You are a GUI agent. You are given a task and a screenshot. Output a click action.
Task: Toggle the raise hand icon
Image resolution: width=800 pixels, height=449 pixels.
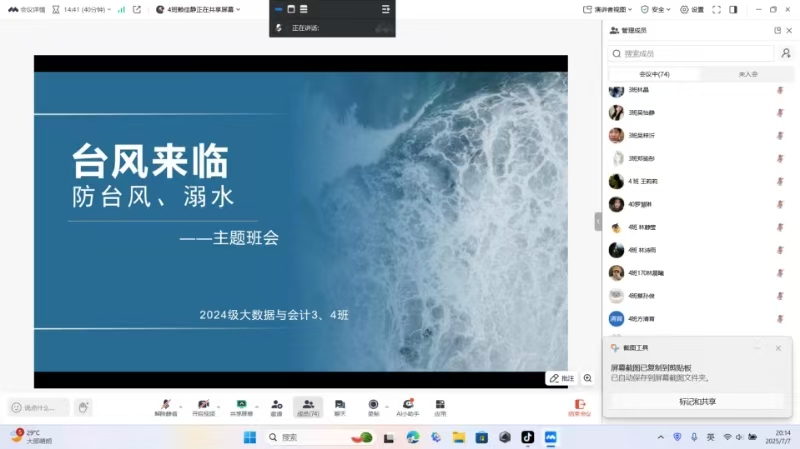[83, 407]
